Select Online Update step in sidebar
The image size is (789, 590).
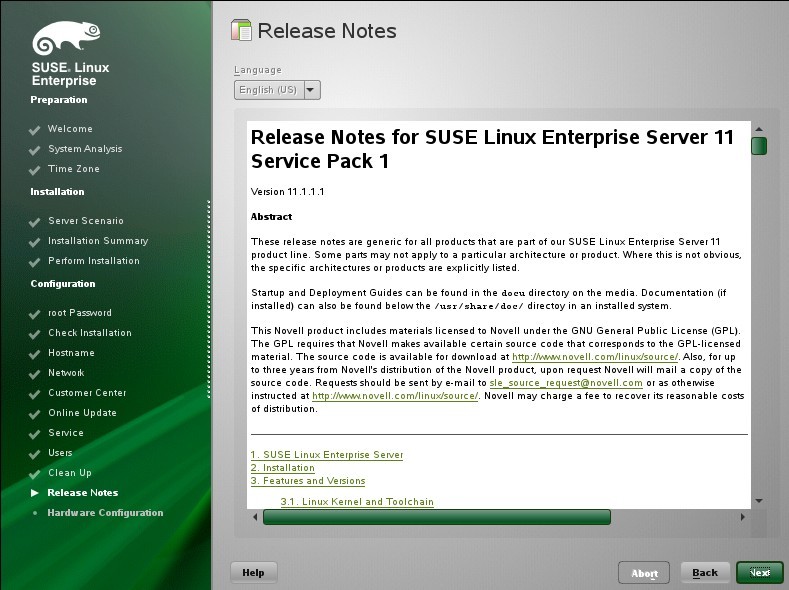pos(82,413)
